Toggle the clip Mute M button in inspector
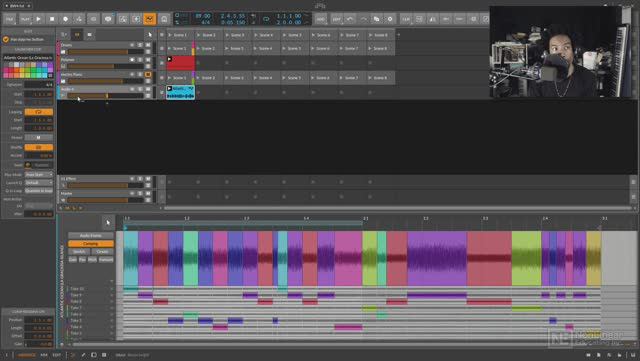 click(x=39, y=138)
